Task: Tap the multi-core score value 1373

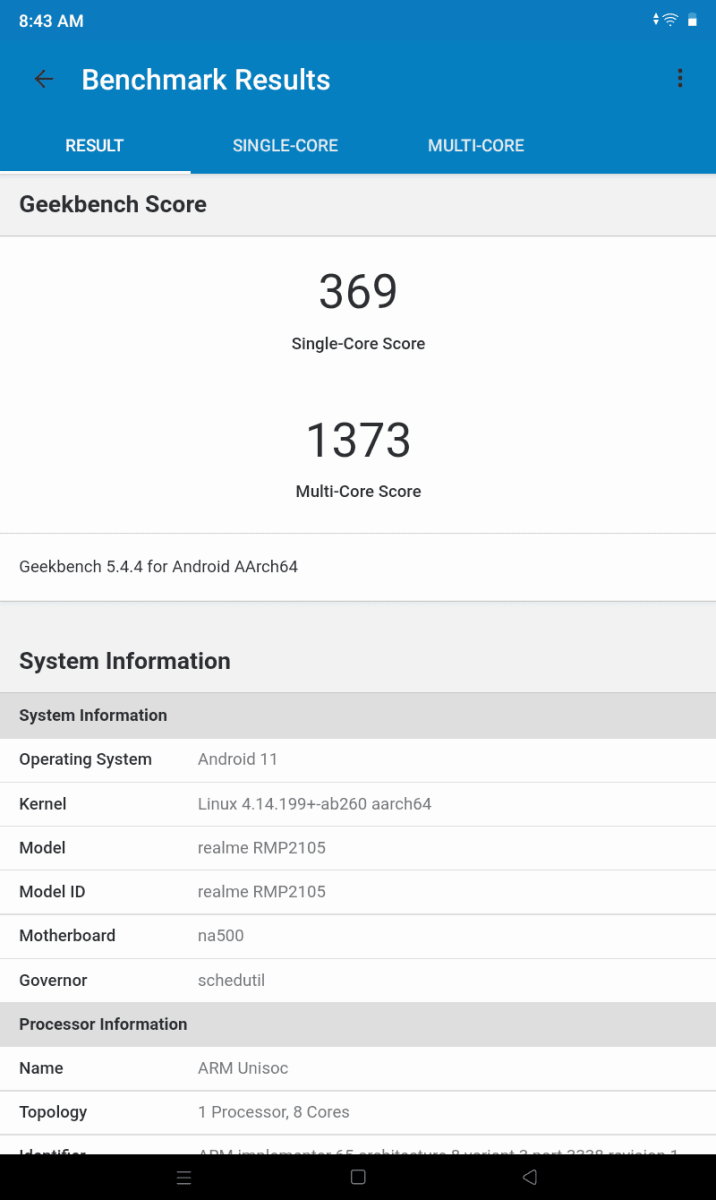Action: (358, 440)
